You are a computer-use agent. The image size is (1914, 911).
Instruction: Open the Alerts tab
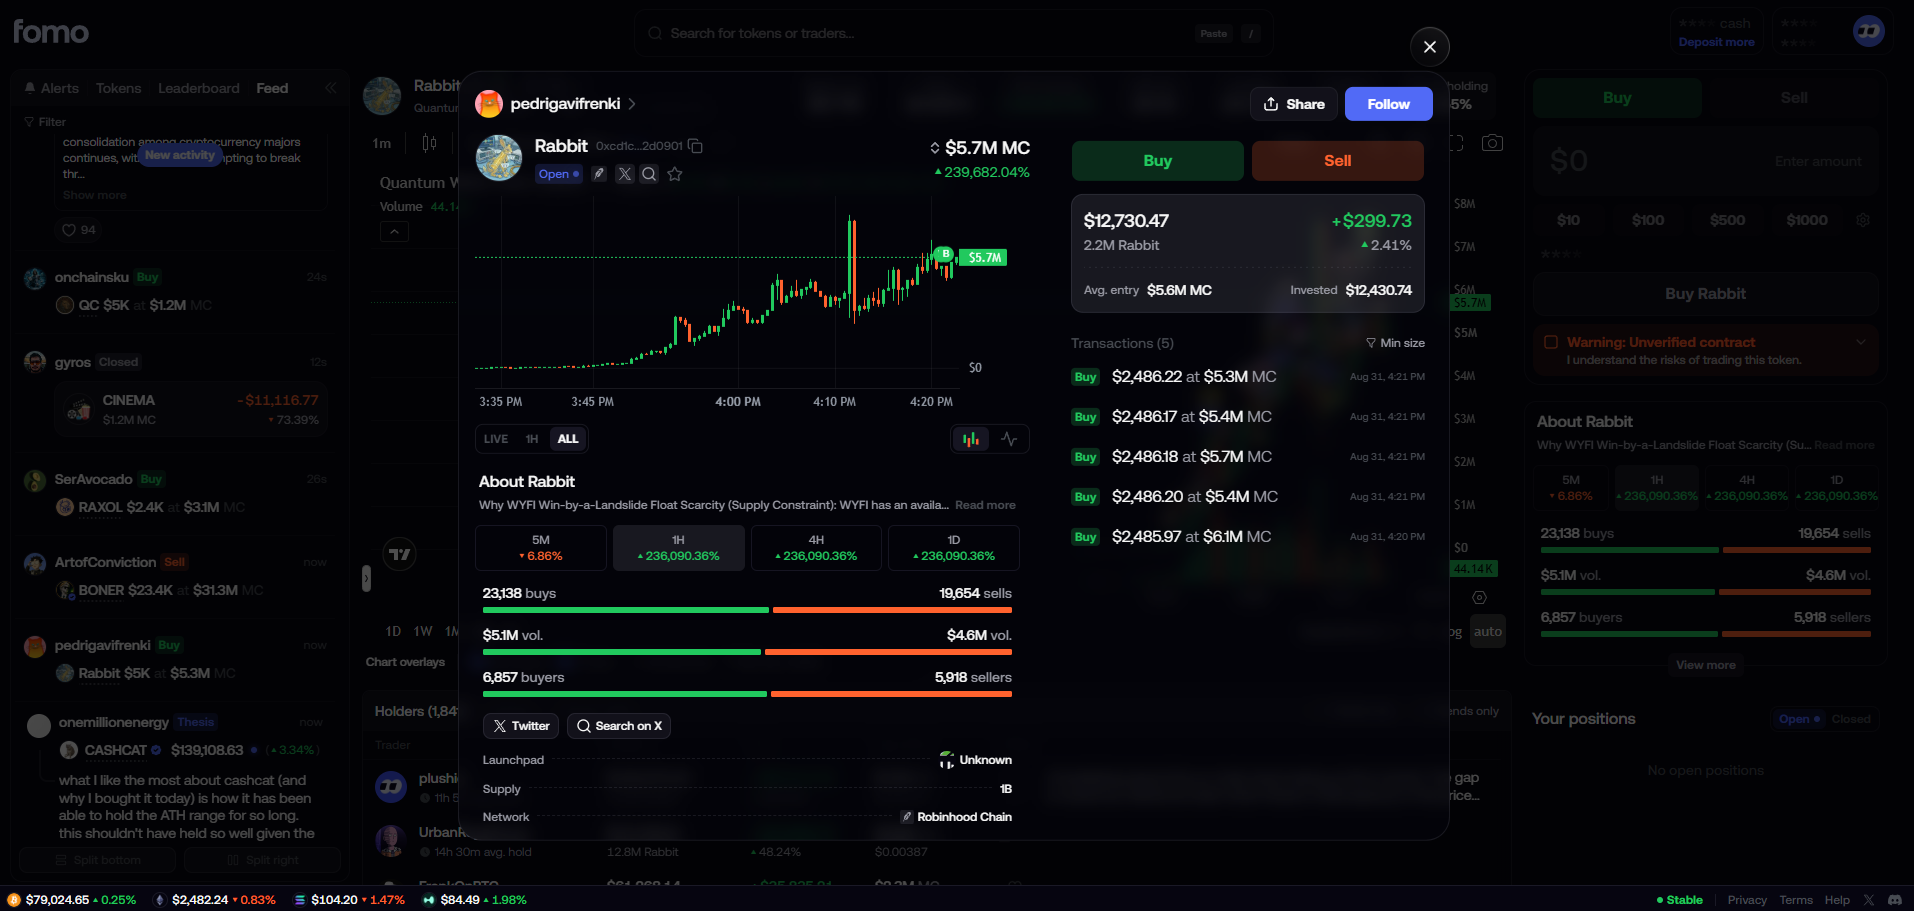pyautogui.click(x=52, y=88)
